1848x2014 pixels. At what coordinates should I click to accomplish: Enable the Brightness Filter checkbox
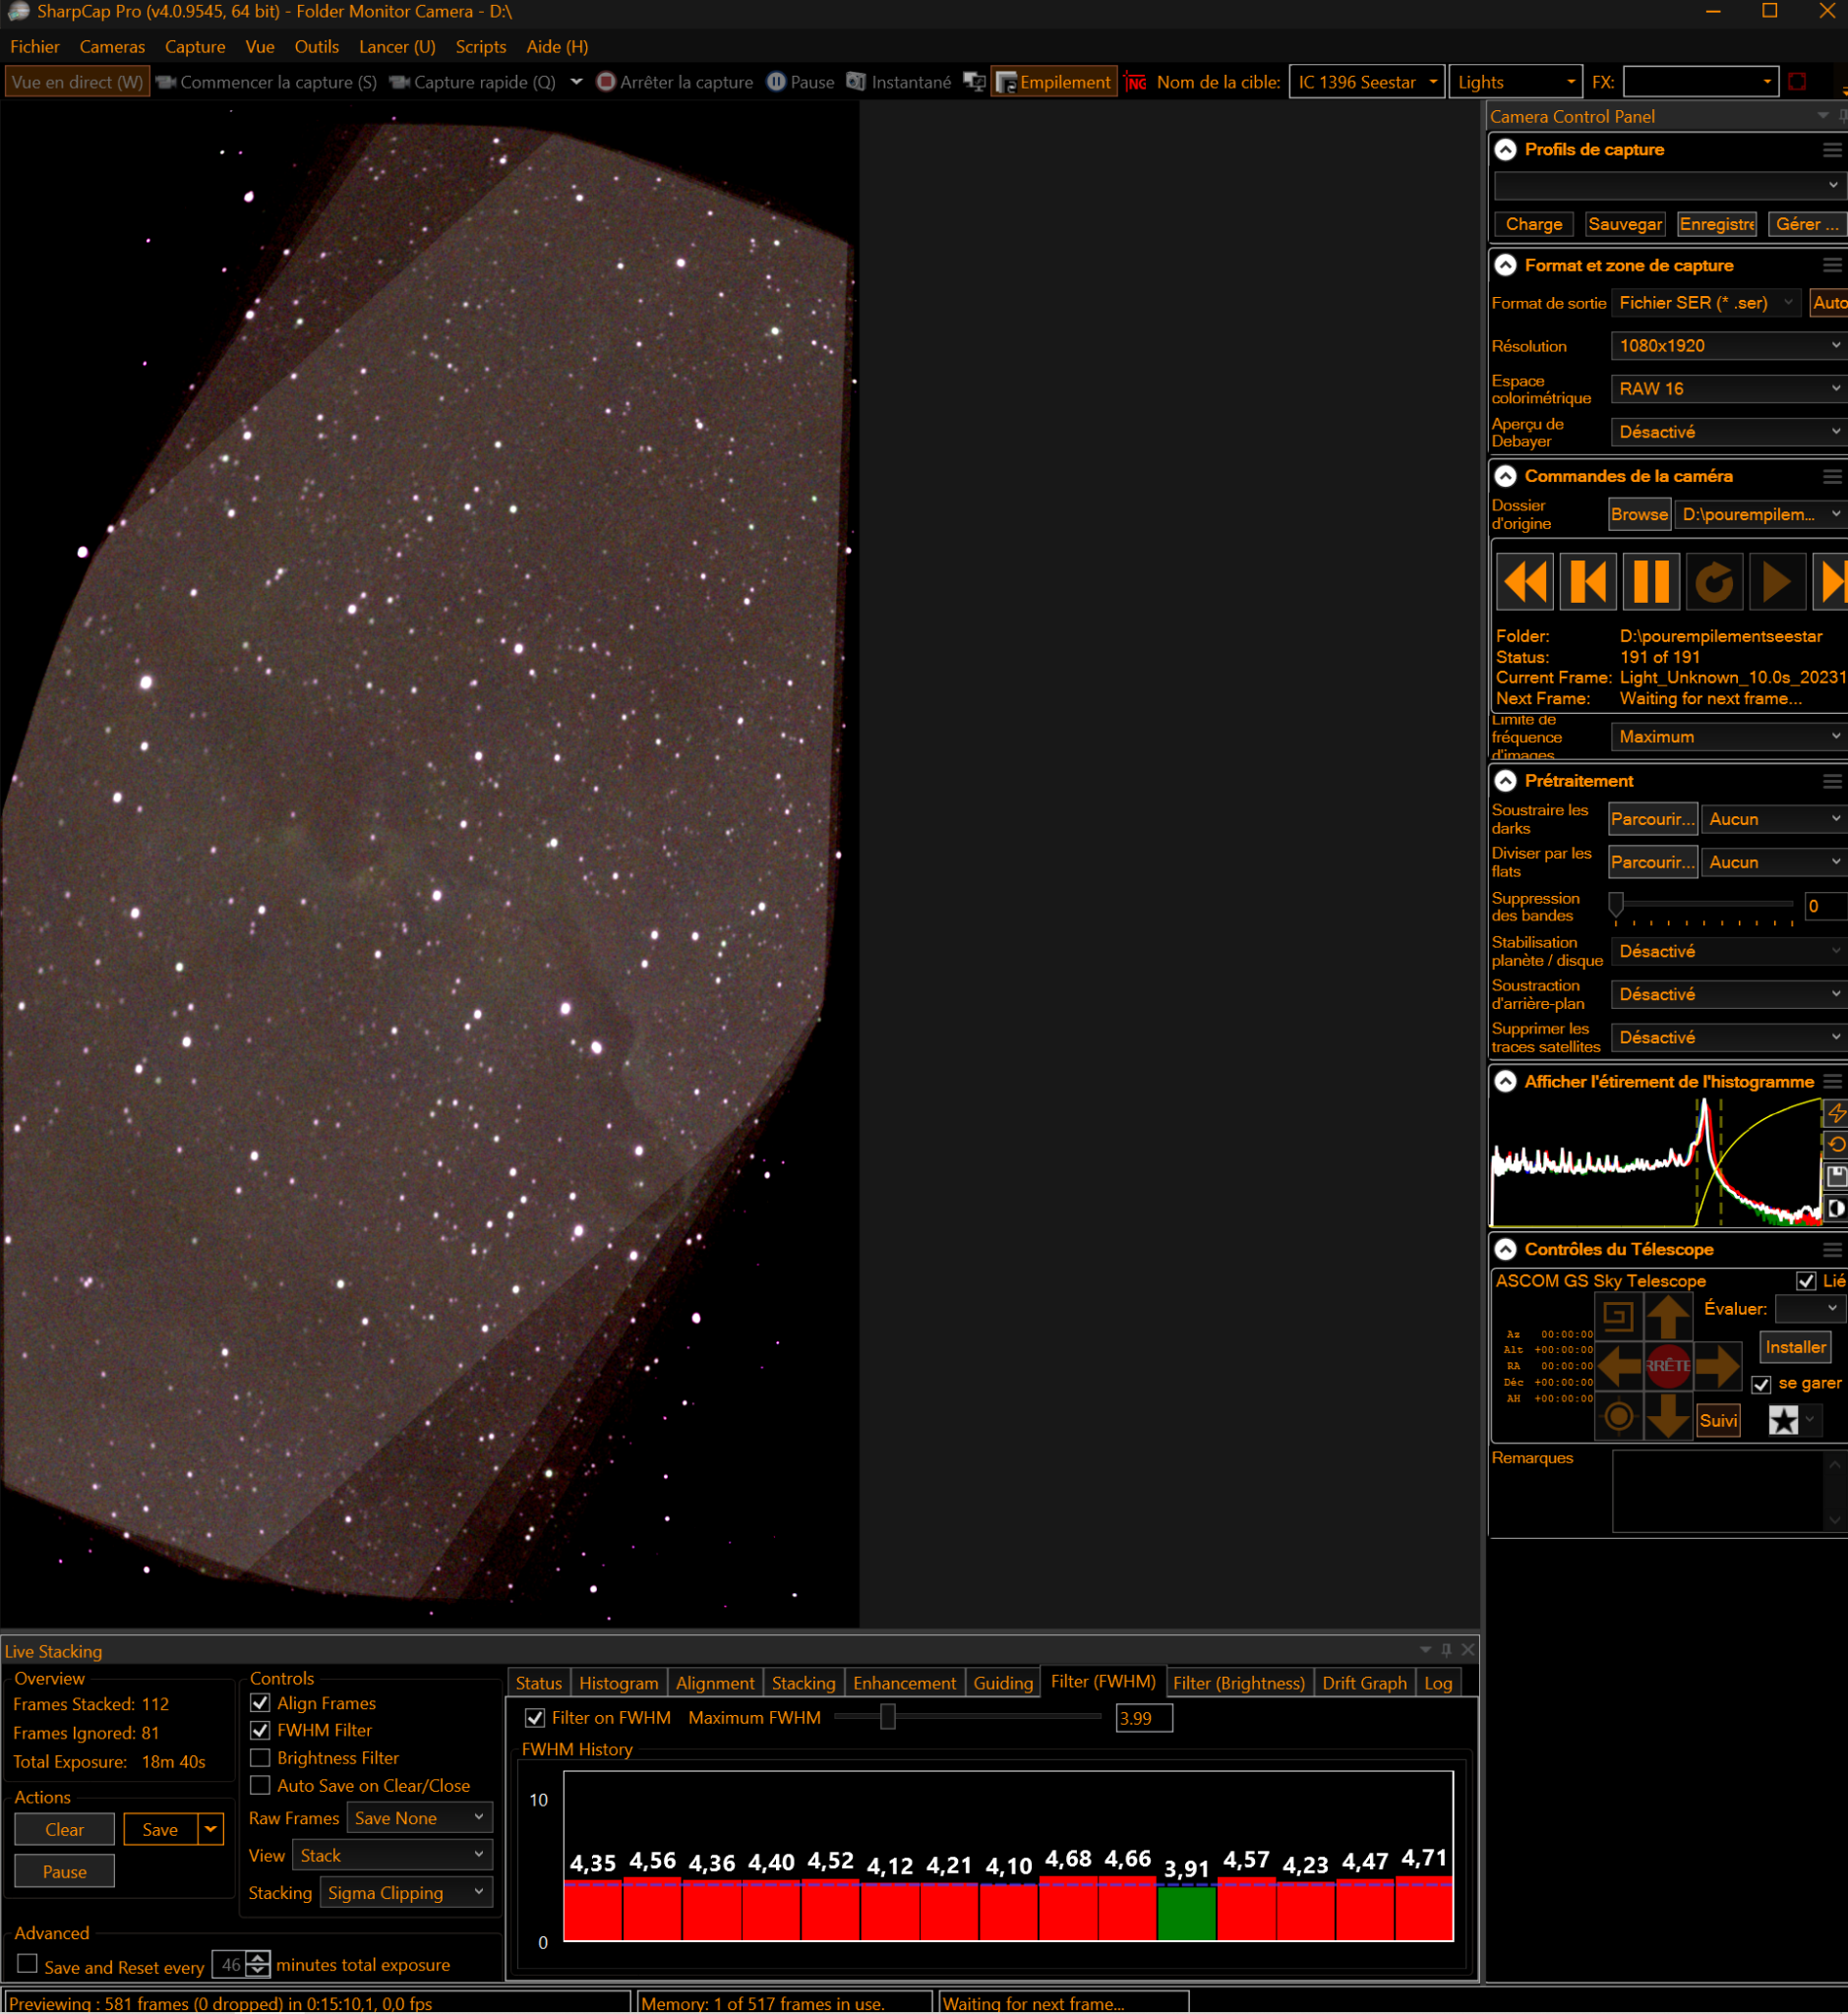pyautogui.click(x=260, y=1758)
